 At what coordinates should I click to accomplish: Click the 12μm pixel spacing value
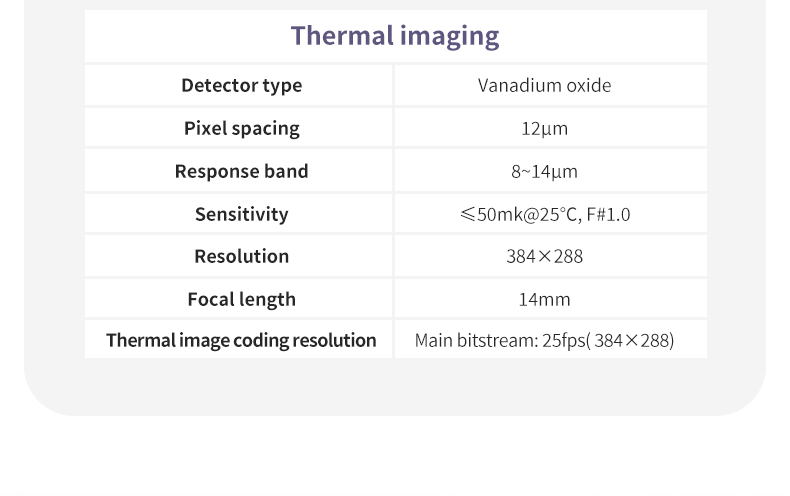pos(544,129)
